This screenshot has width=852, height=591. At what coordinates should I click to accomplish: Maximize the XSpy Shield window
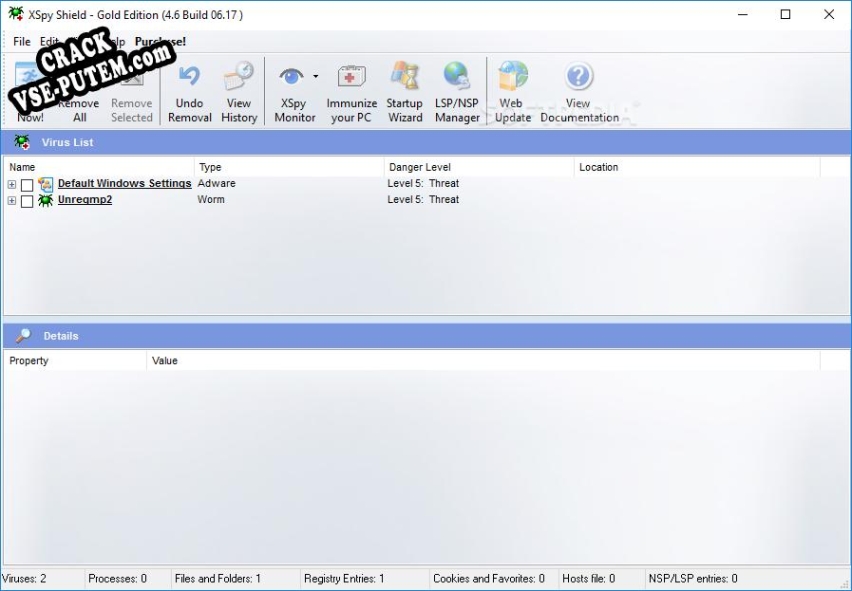click(785, 15)
